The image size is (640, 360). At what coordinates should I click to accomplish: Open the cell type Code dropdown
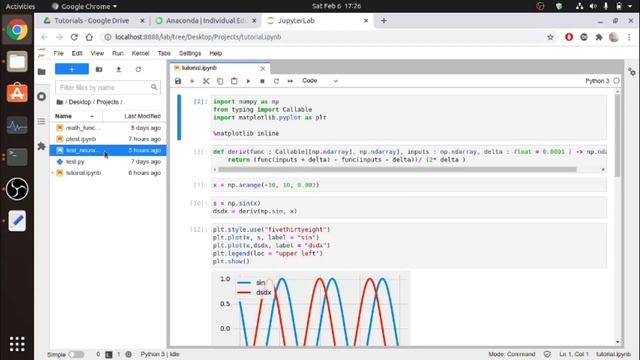pyautogui.click(x=320, y=81)
